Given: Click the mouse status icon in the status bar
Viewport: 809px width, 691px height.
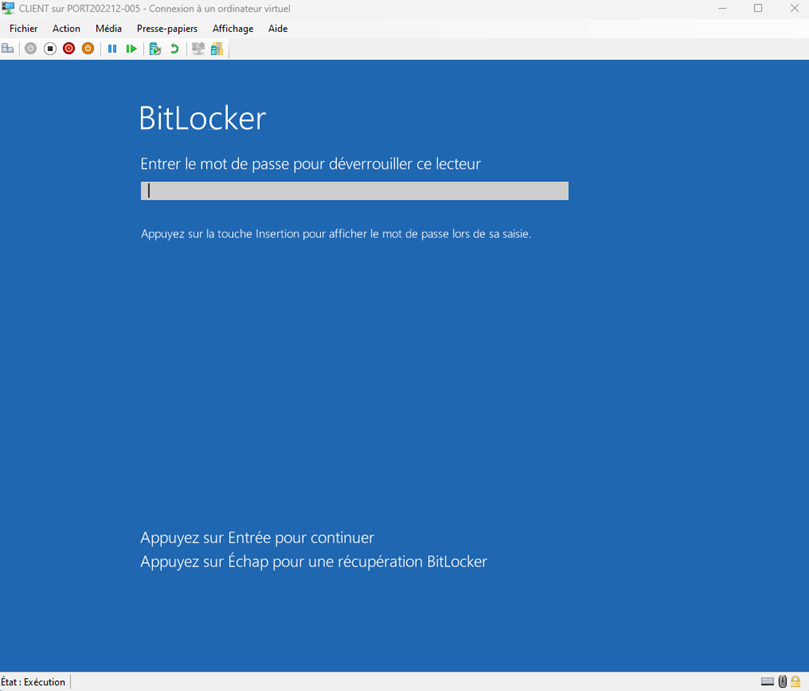Looking at the screenshot, I should (x=783, y=682).
